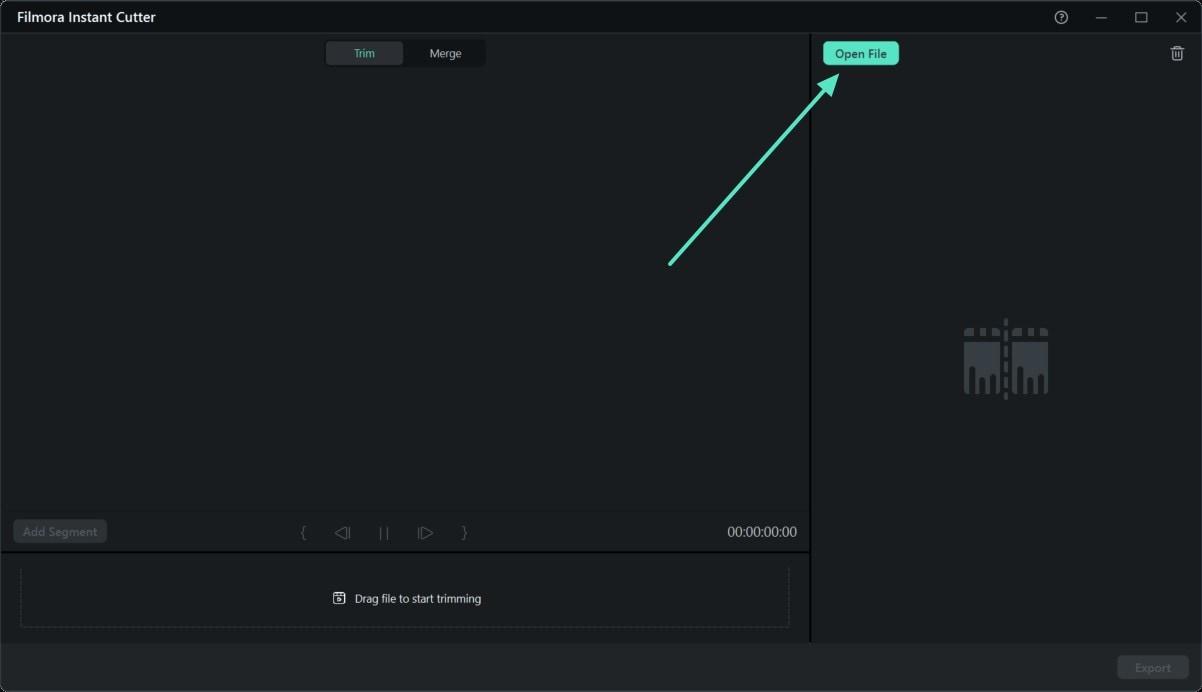Click the Export button

(1152, 668)
